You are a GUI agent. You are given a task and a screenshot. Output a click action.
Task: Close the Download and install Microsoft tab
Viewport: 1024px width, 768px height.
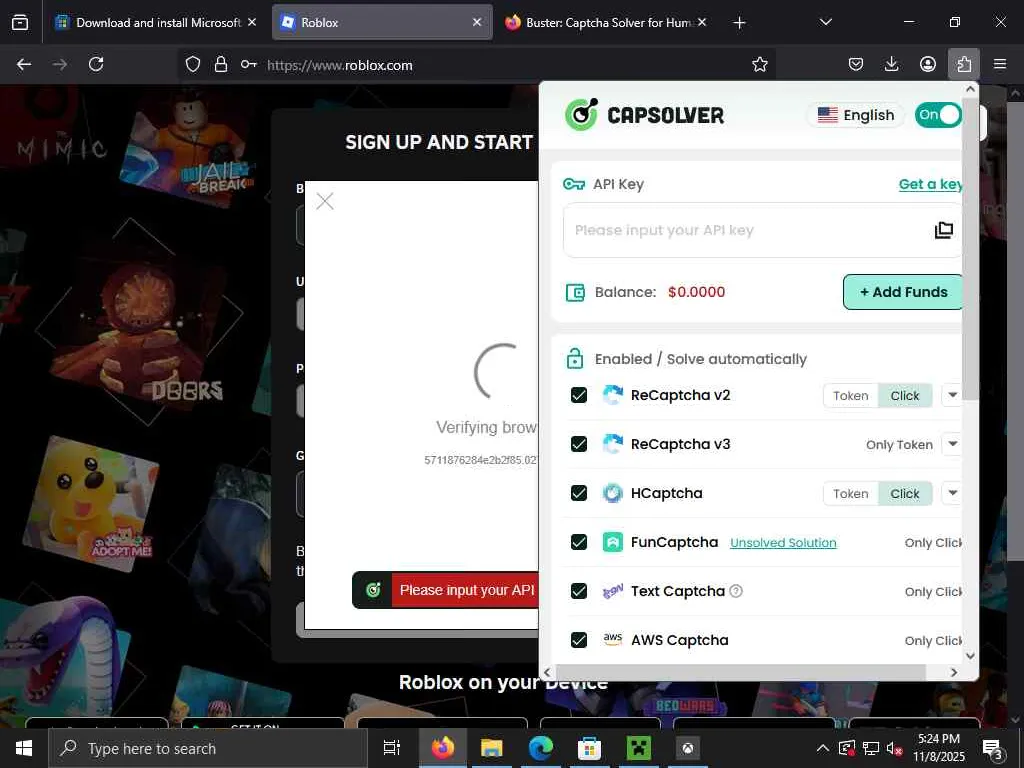[252, 22]
